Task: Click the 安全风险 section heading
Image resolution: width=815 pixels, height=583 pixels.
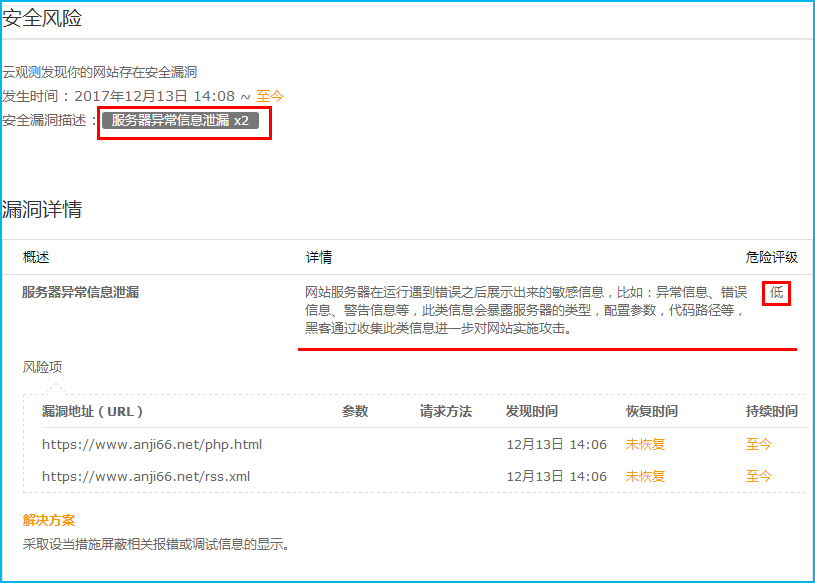Action: 42,18
